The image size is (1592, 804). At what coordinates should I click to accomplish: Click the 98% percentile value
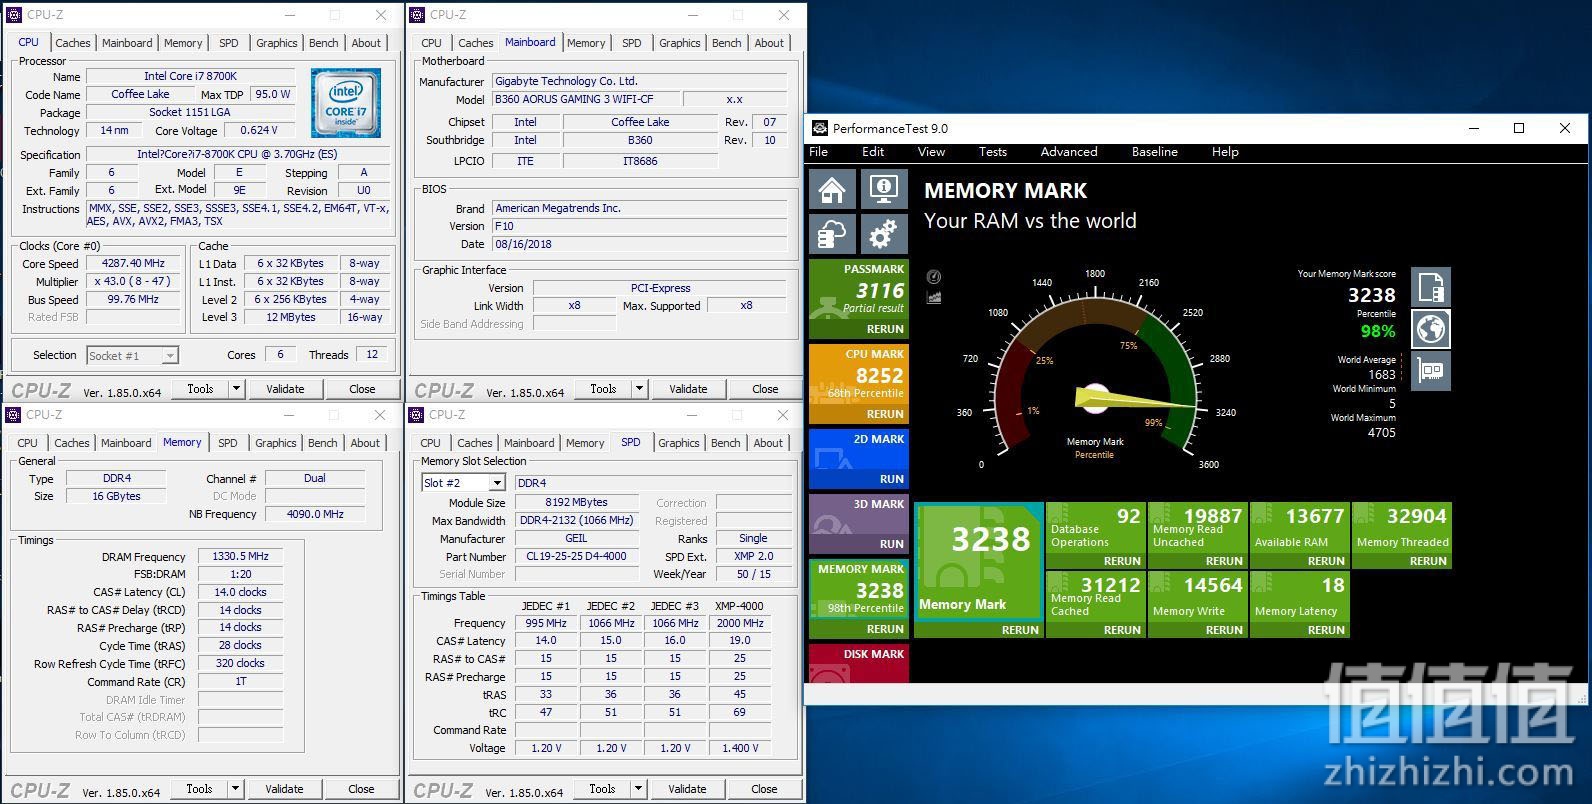click(x=1377, y=331)
